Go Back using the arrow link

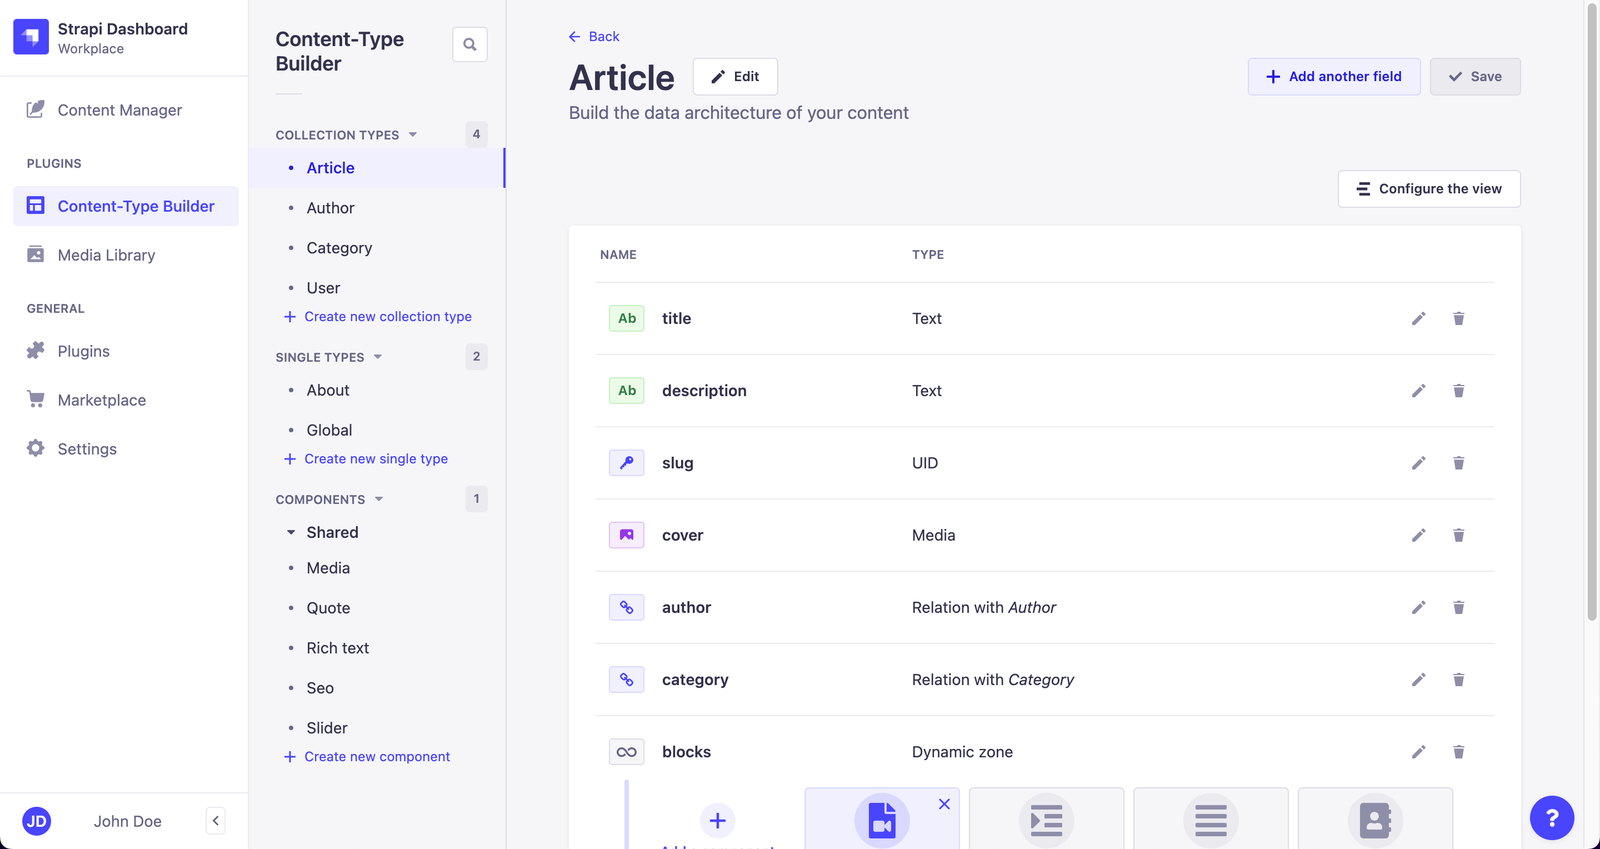pos(594,36)
